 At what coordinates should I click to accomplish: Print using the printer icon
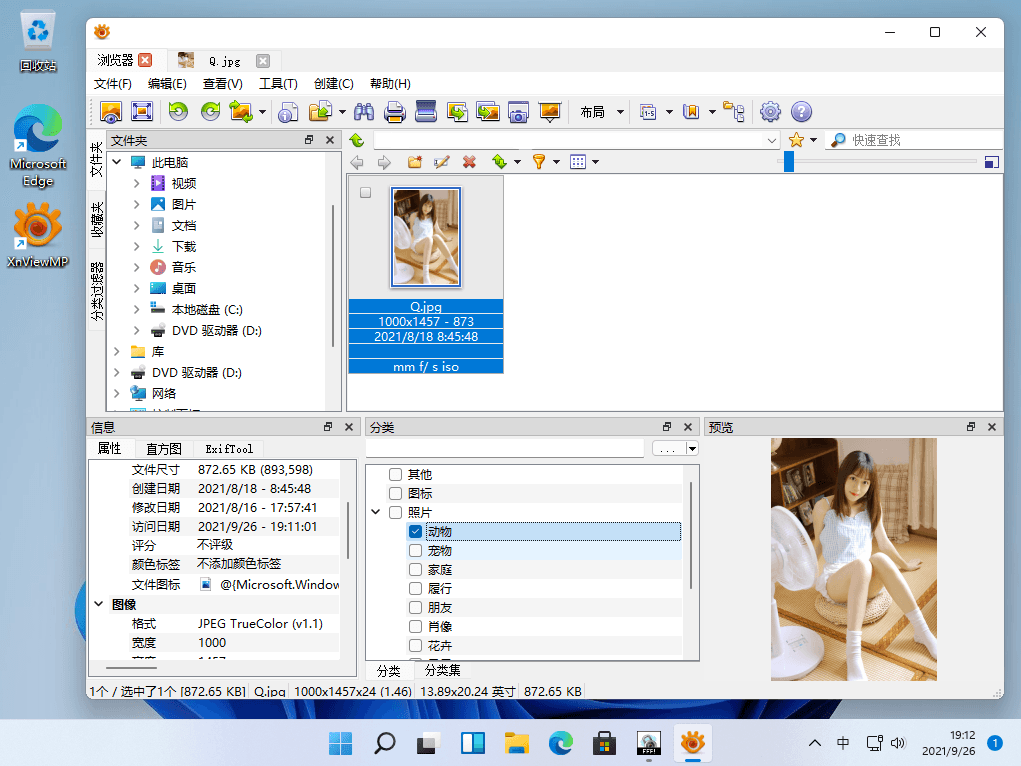[x=395, y=112]
